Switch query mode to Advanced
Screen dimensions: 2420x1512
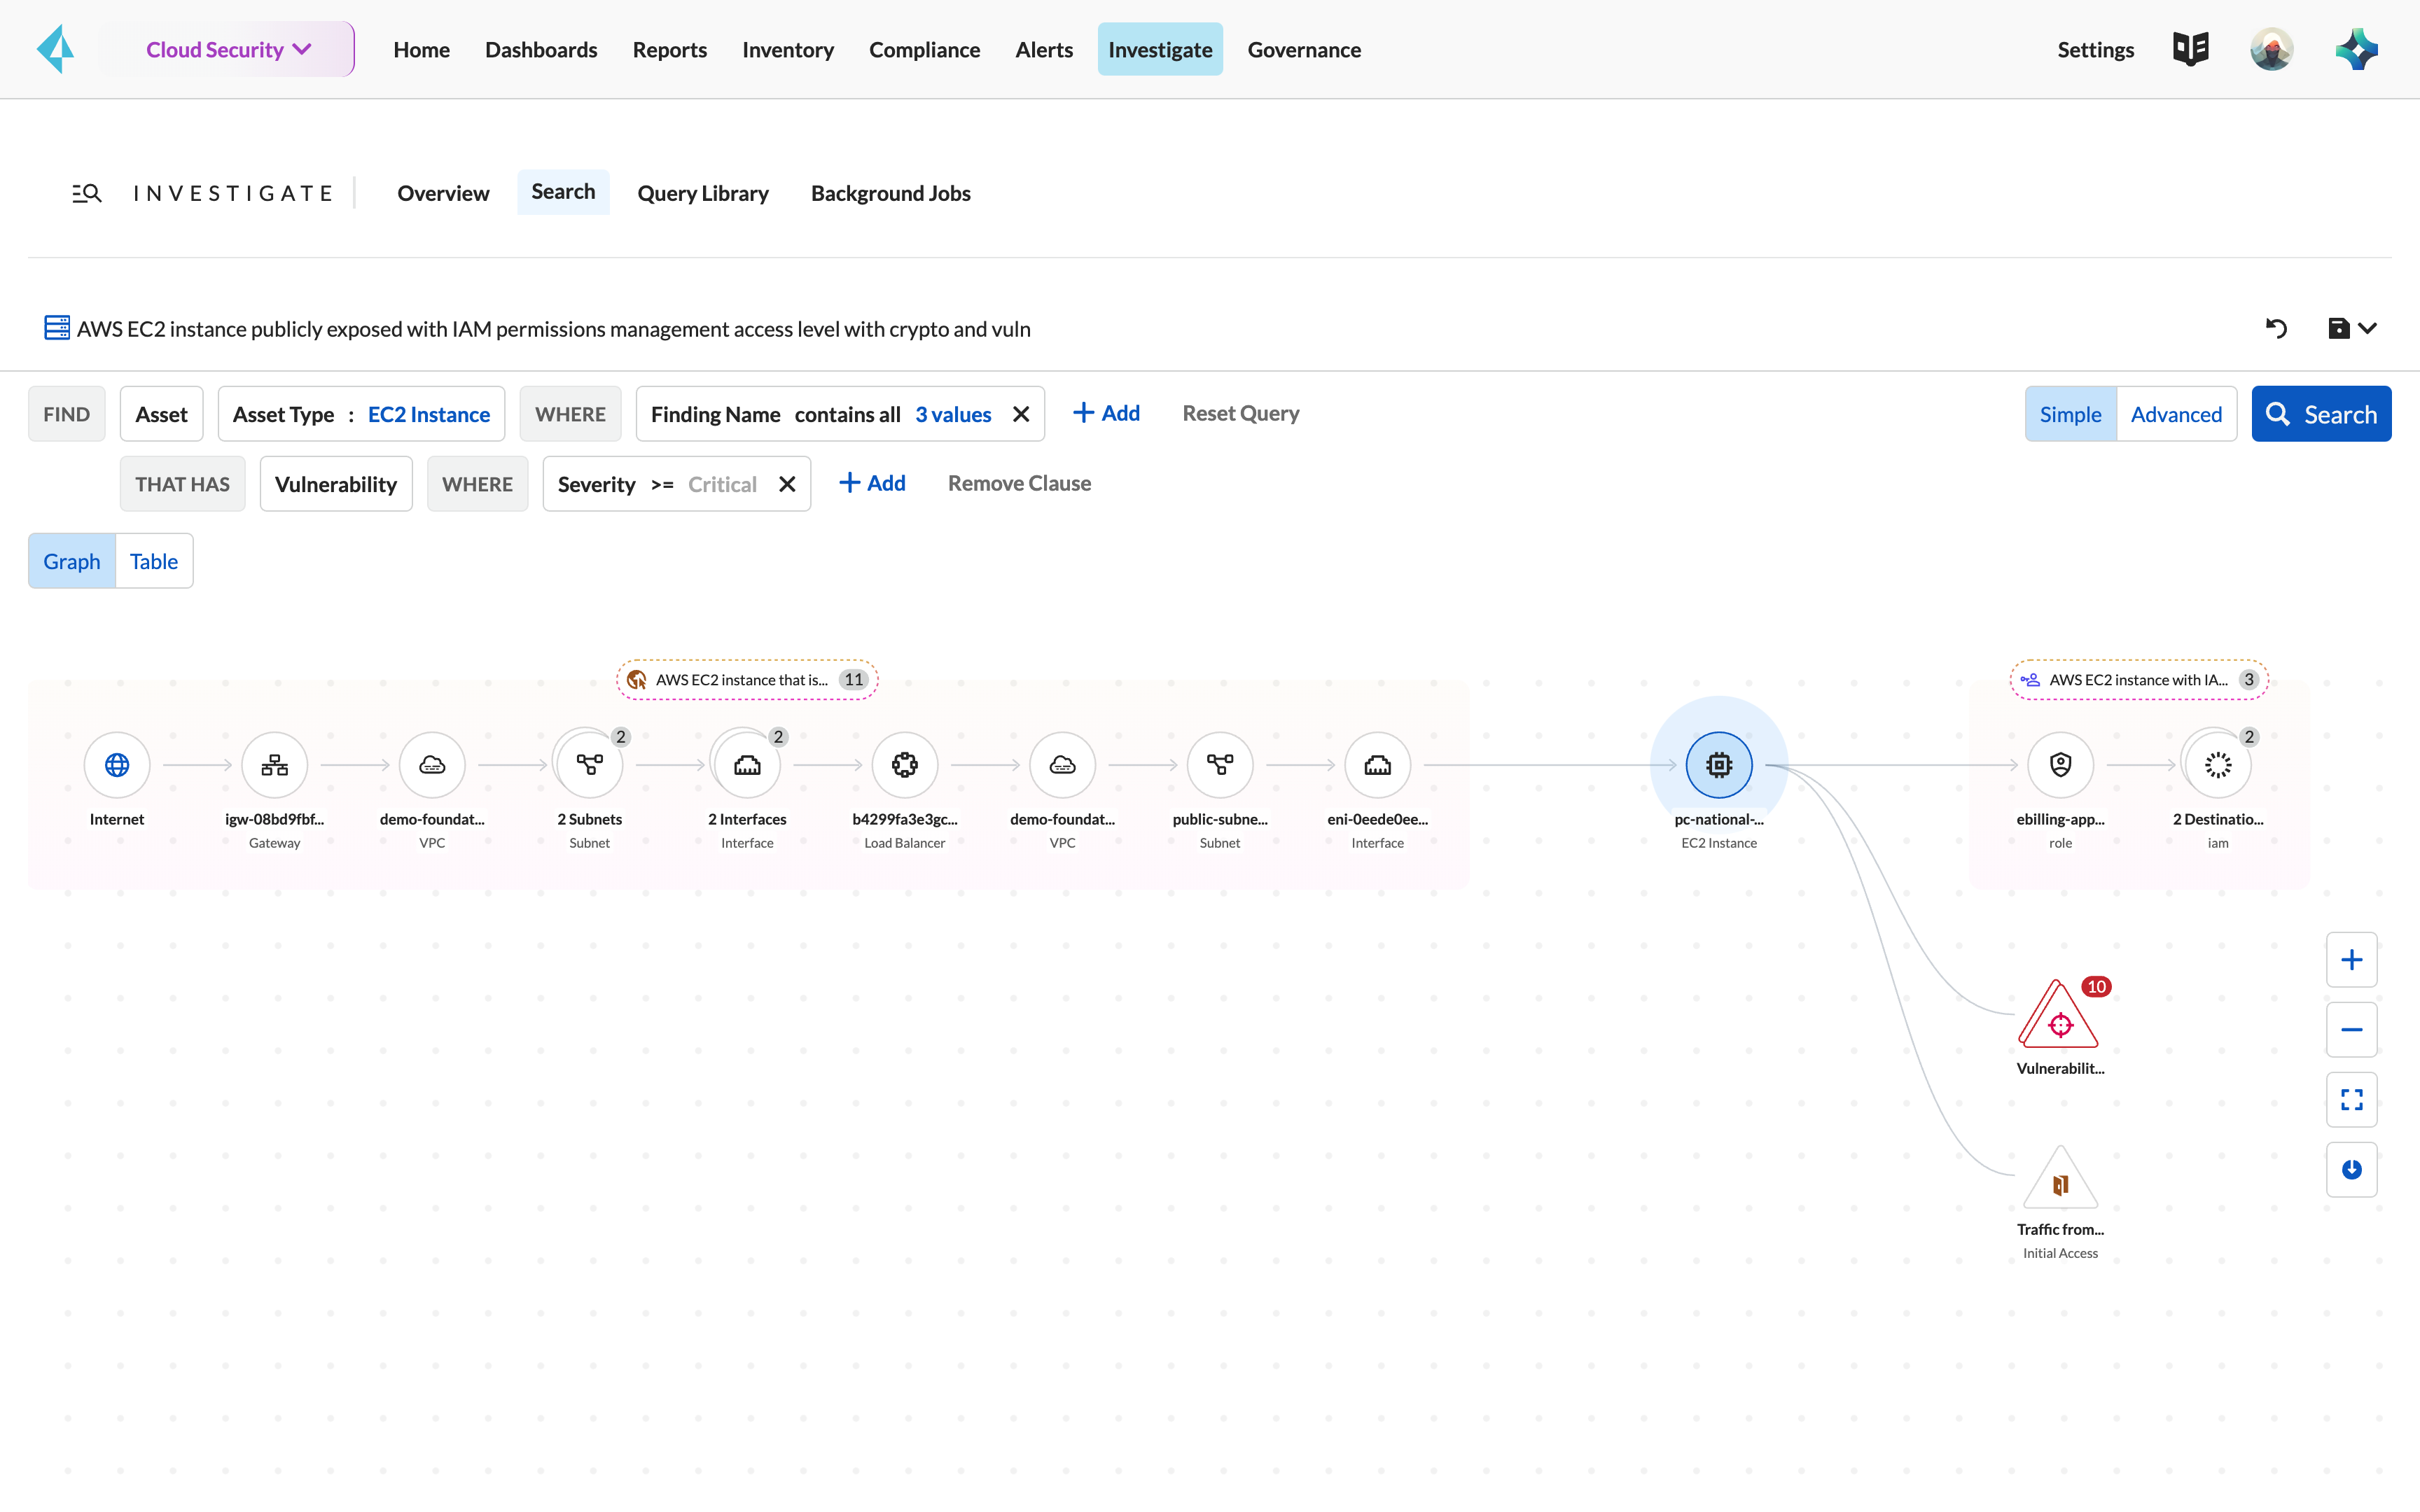click(2175, 414)
